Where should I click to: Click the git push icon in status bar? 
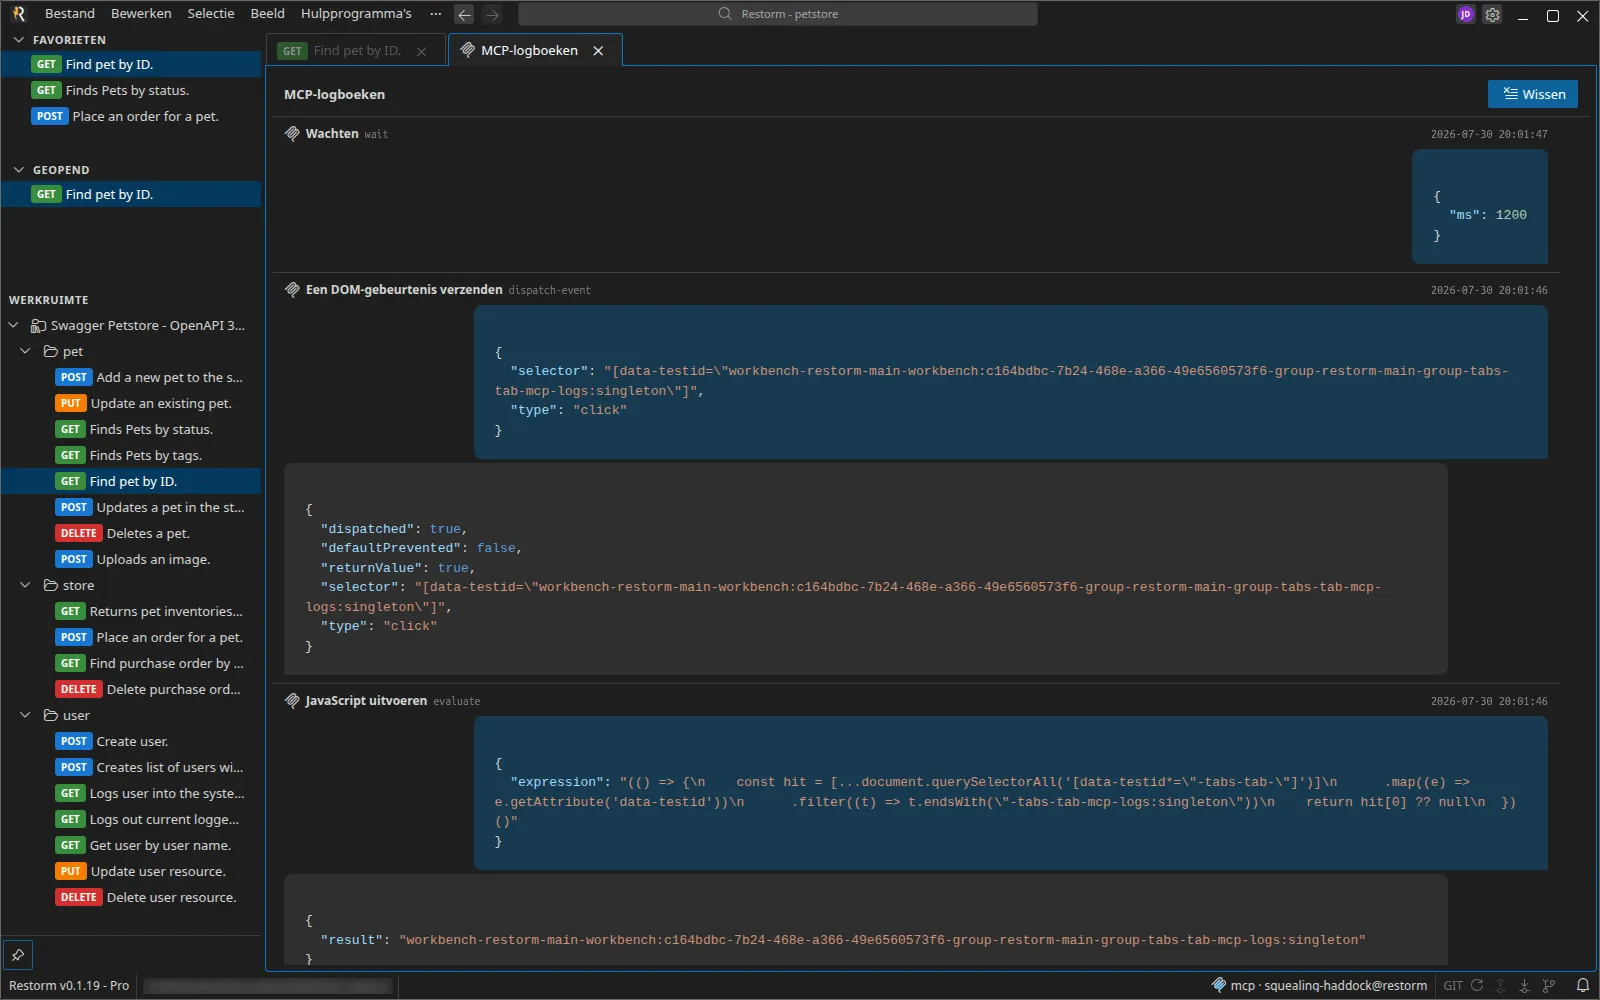tap(1501, 985)
